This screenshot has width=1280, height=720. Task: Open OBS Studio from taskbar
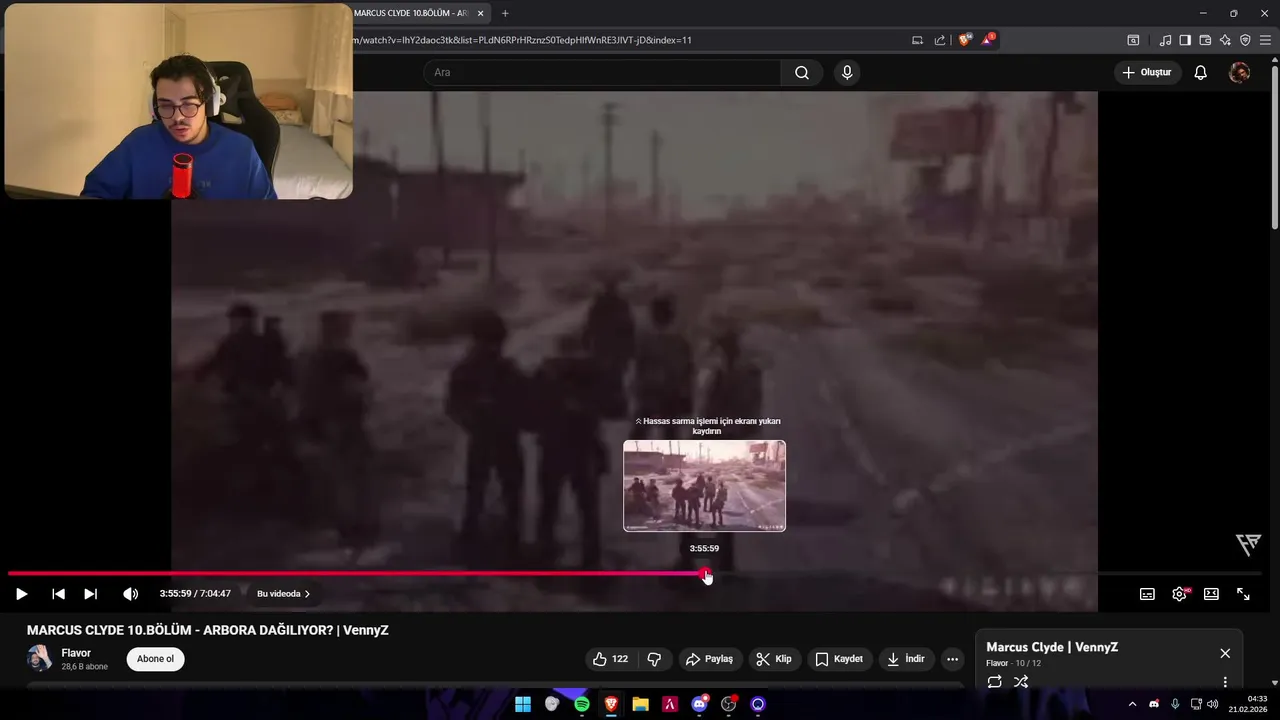729,704
